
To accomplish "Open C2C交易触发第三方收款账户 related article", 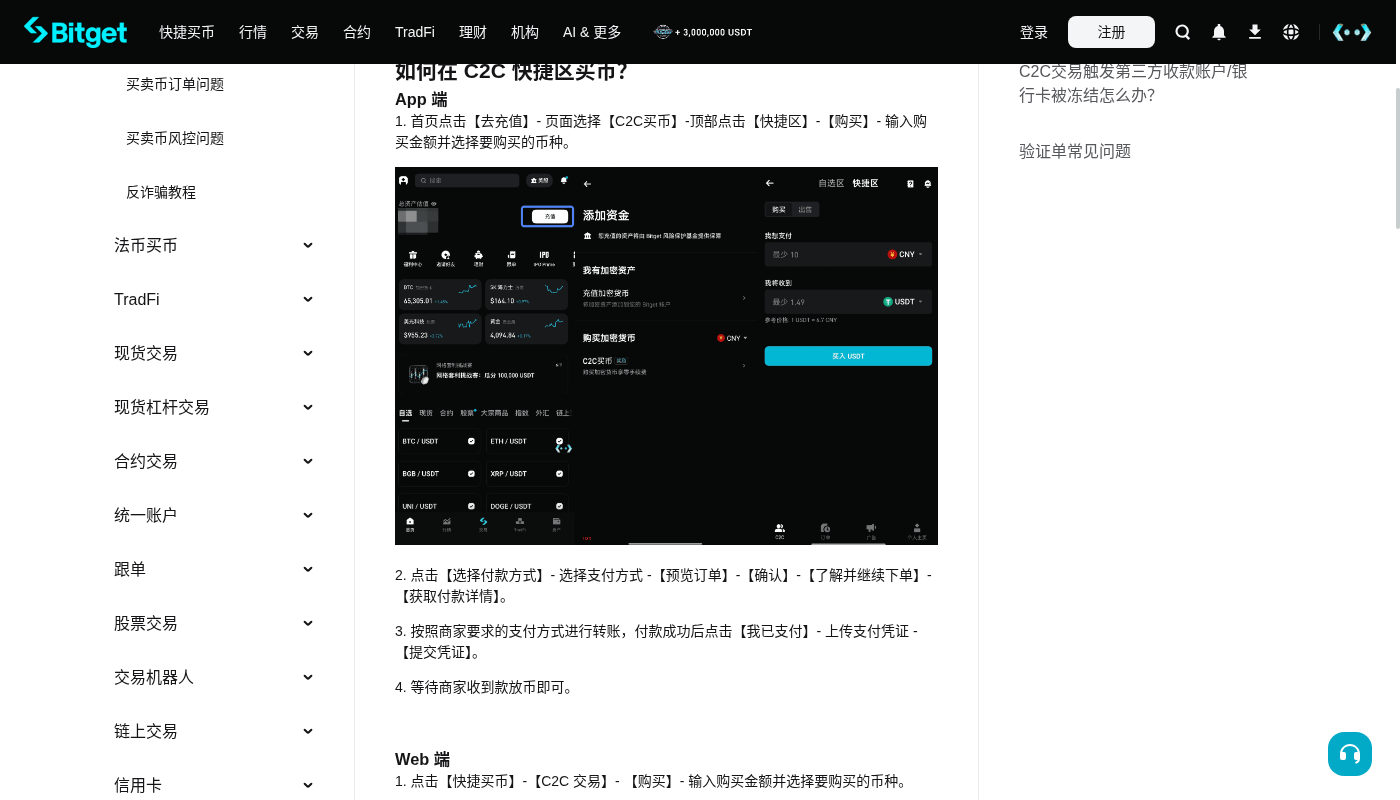I will 1133,84.
